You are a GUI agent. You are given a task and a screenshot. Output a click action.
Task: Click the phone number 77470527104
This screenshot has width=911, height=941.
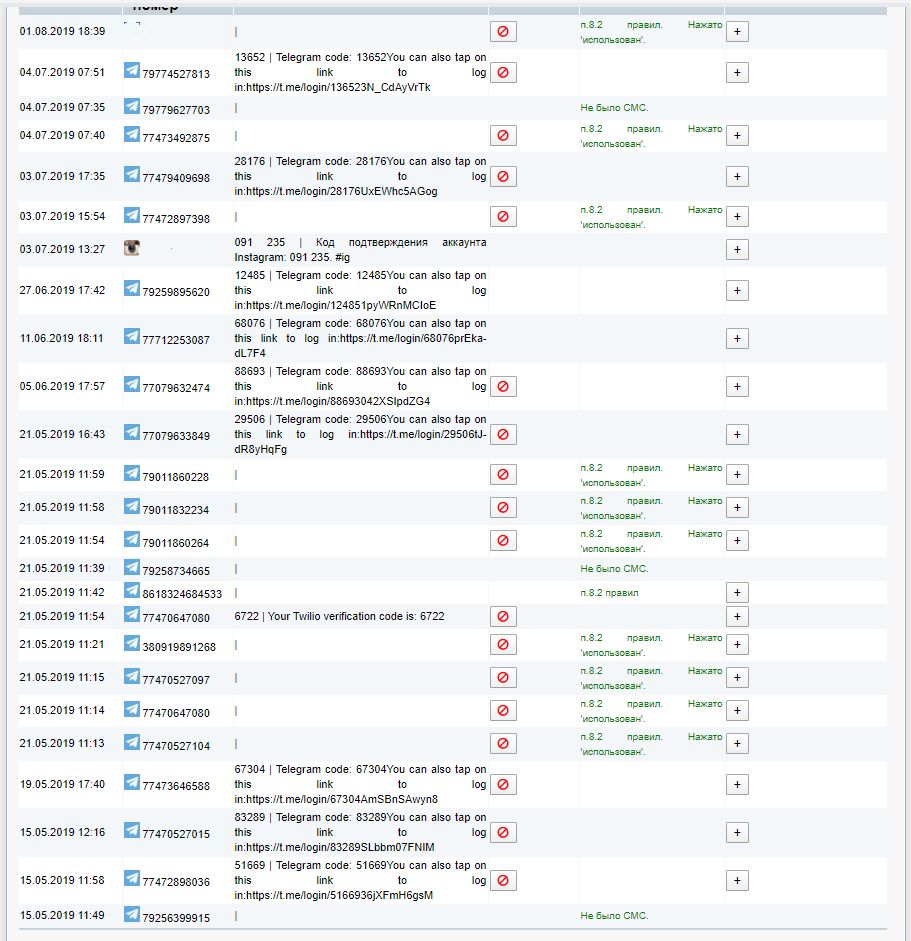point(176,746)
